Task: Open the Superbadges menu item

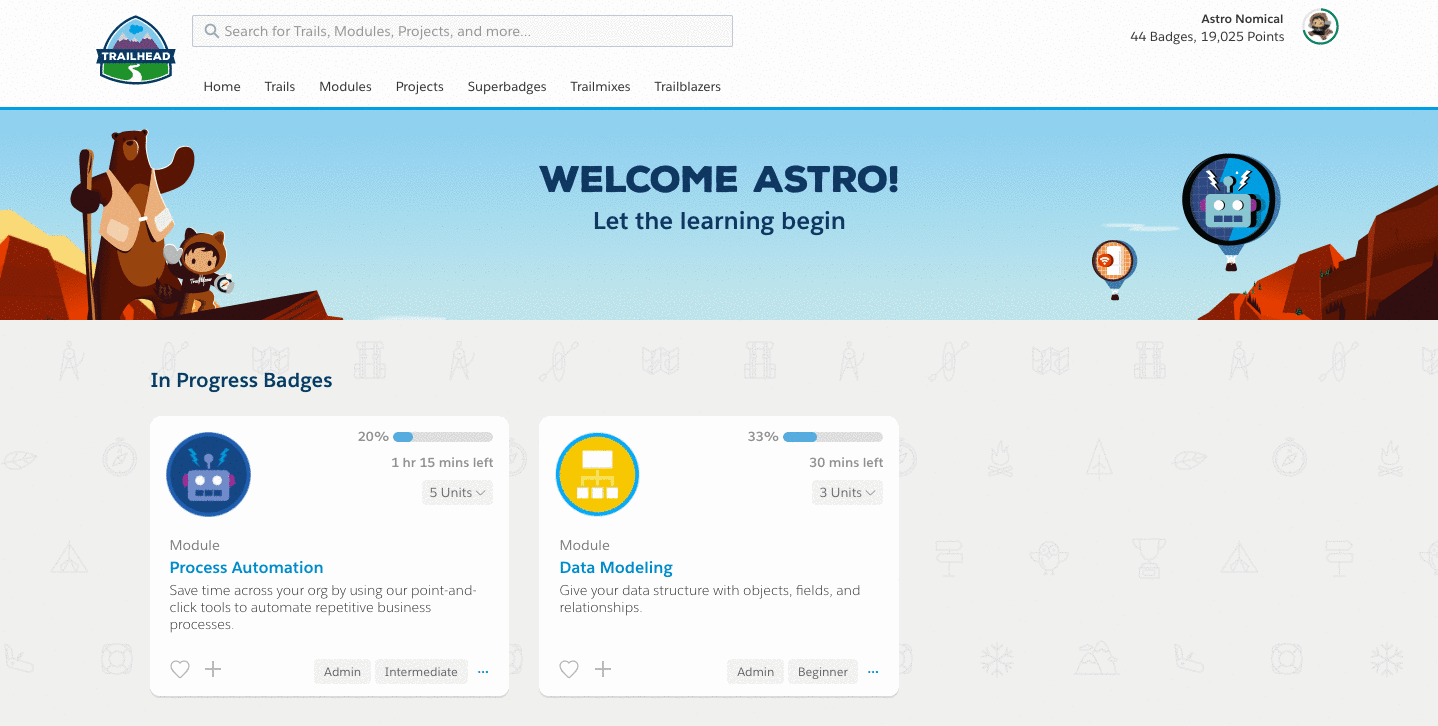Action: coord(507,87)
